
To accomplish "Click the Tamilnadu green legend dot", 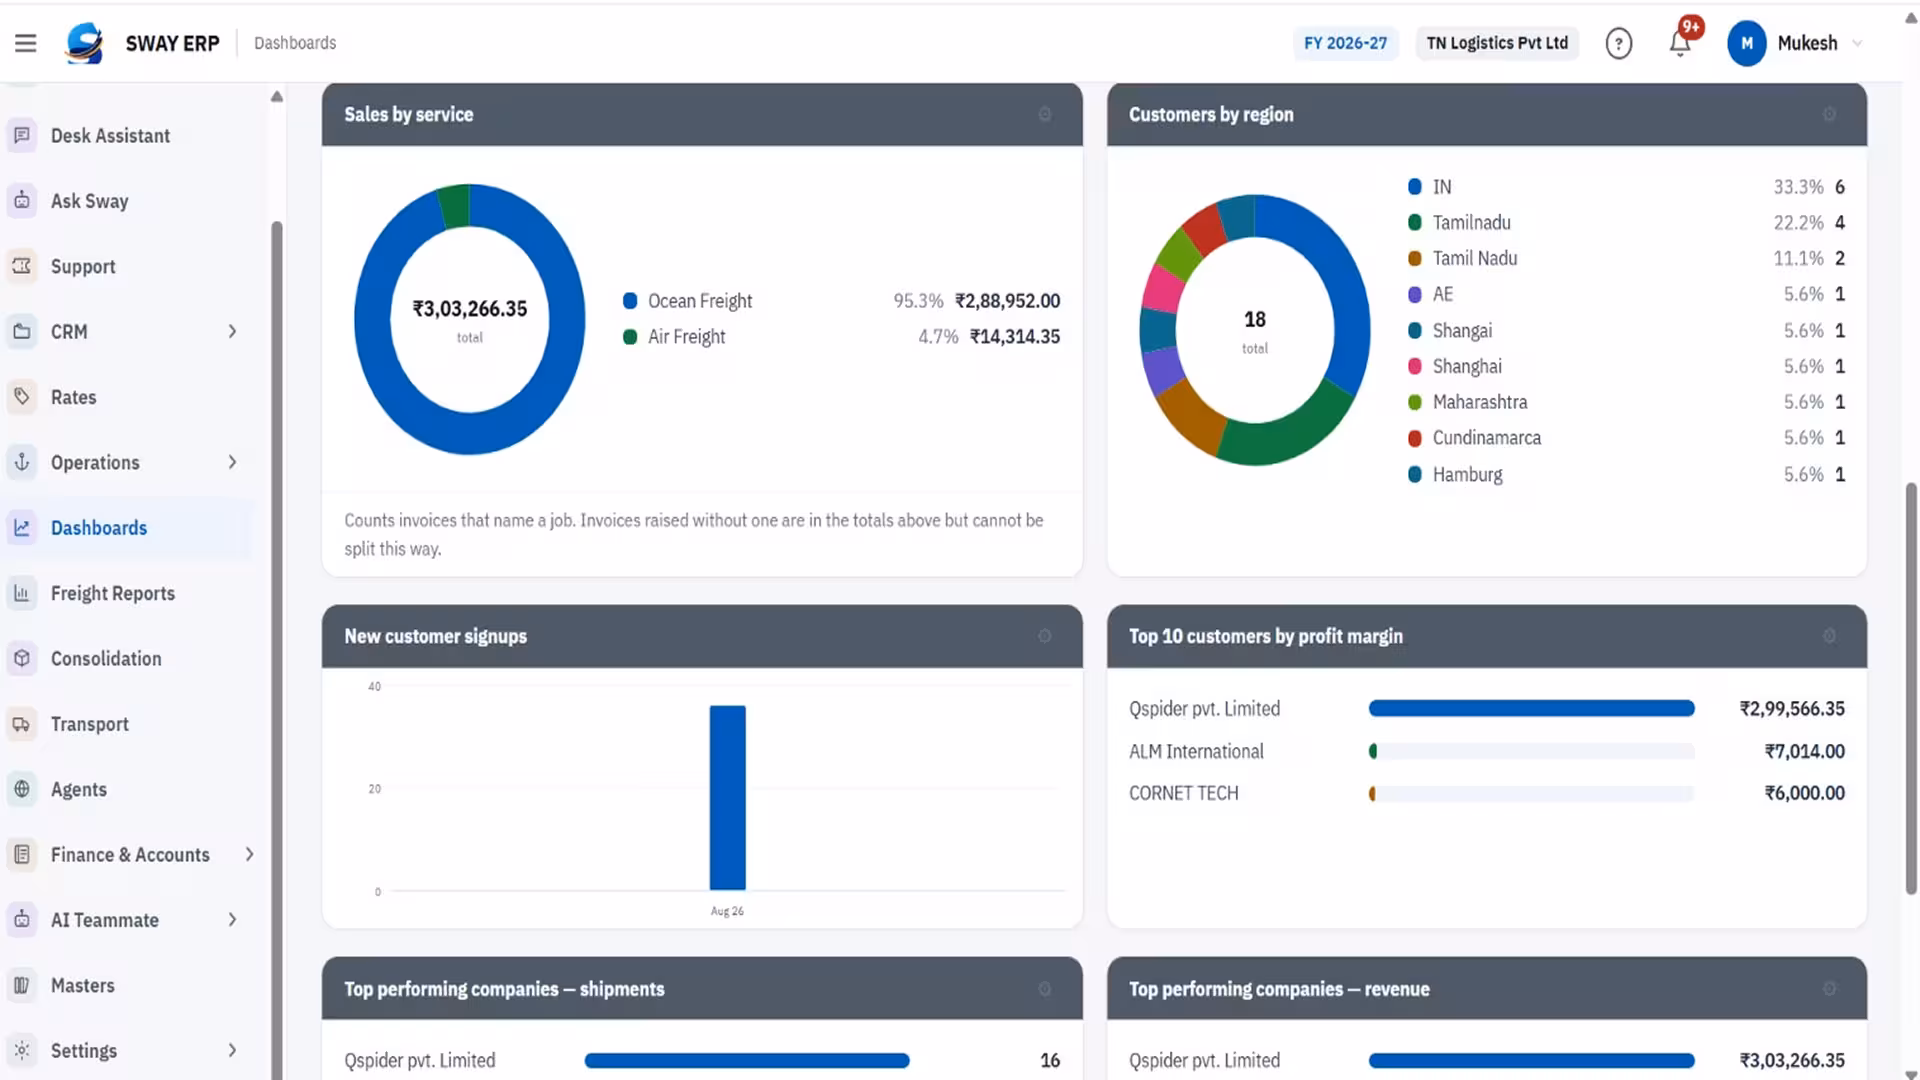I will point(1415,223).
